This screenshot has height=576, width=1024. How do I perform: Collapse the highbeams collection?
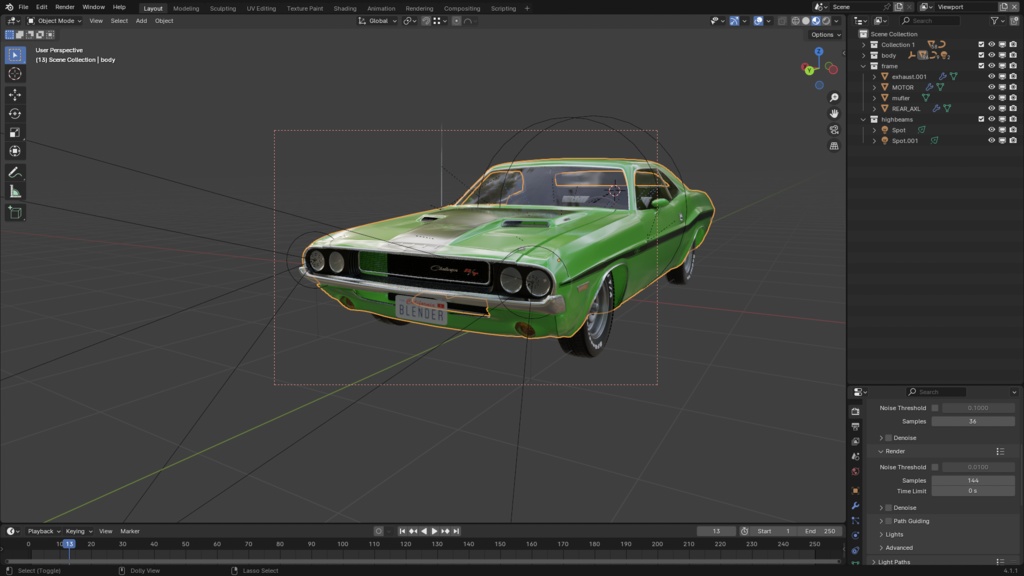(864, 120)
